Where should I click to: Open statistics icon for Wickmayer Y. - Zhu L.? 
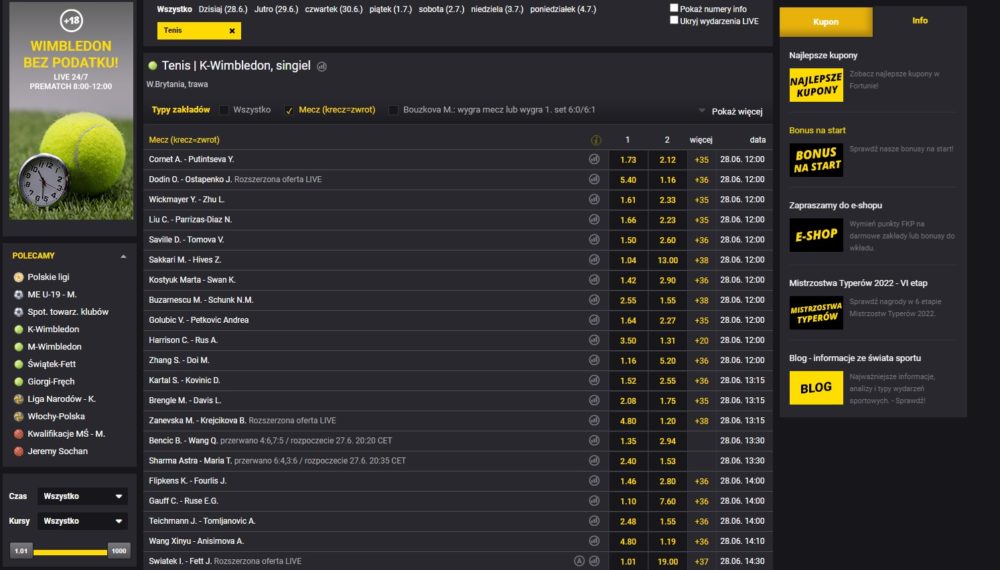[594, 200]
